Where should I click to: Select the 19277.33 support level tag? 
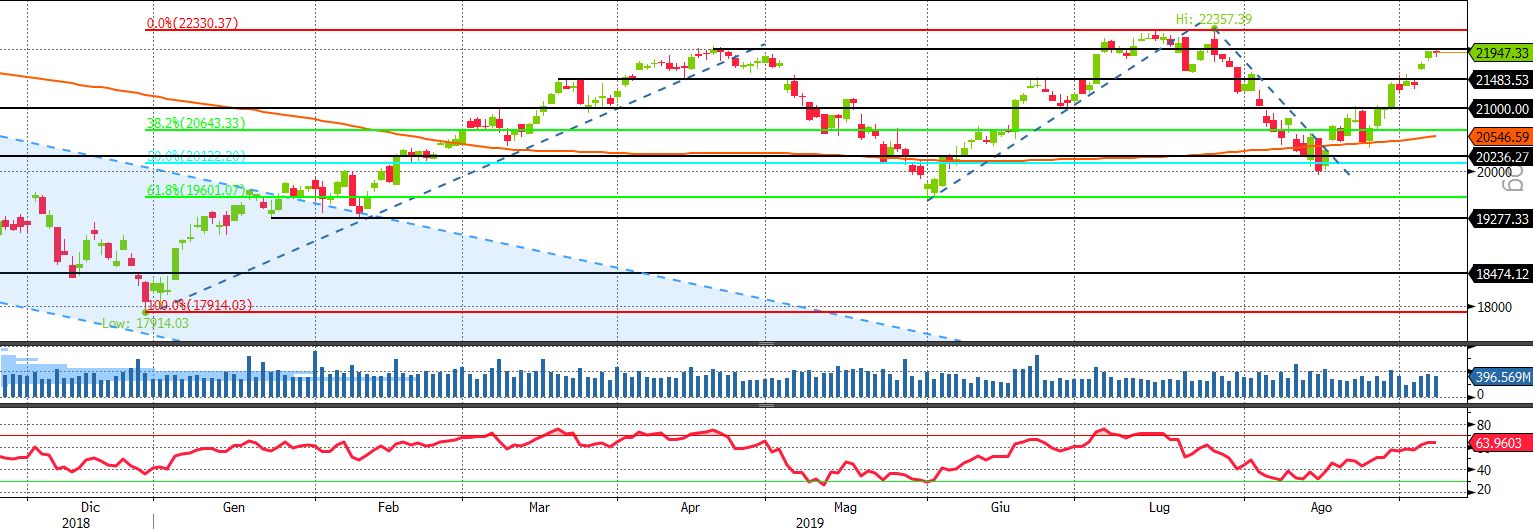click(x=1499, y=218)
